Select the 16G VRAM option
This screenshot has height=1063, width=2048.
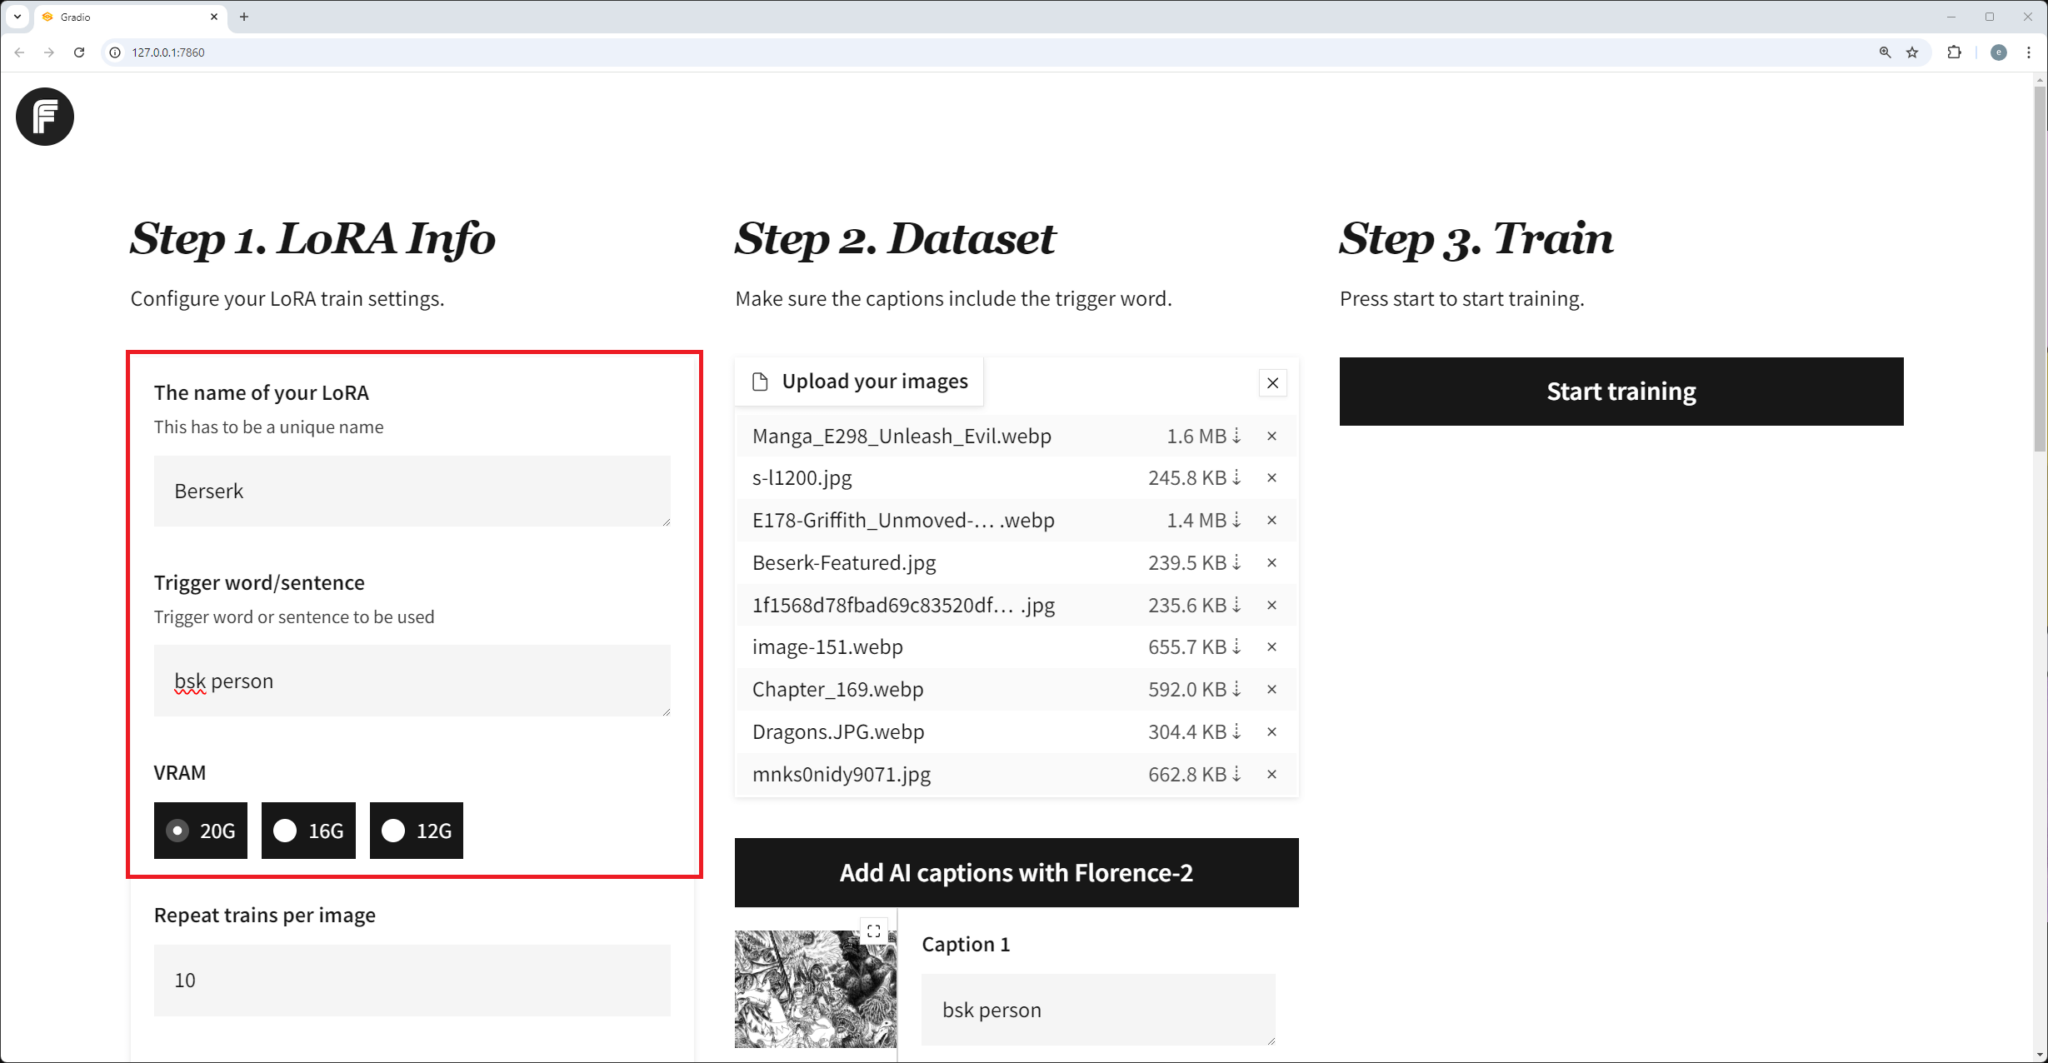(x=286, y=830)
